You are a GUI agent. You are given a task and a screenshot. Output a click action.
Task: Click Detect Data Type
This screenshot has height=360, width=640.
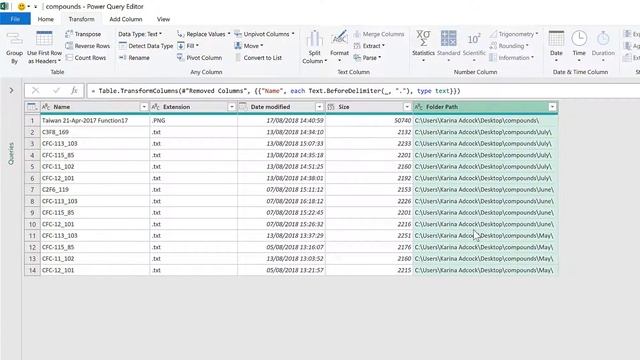point(146,46)
